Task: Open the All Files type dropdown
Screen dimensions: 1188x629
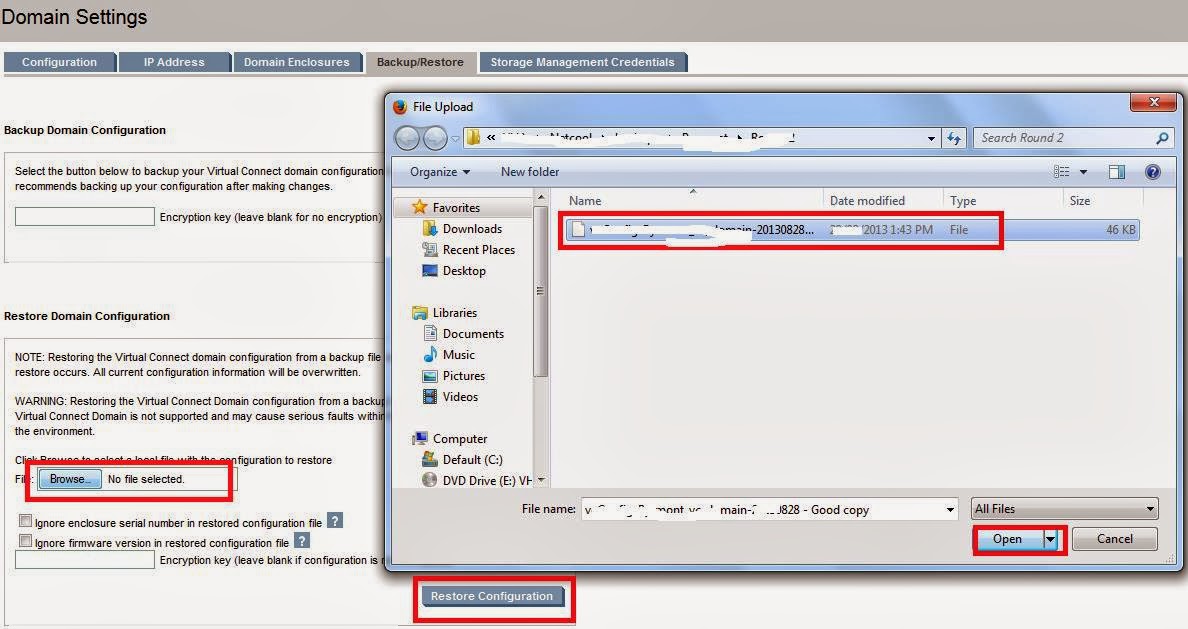Action: click(1065, 509)
